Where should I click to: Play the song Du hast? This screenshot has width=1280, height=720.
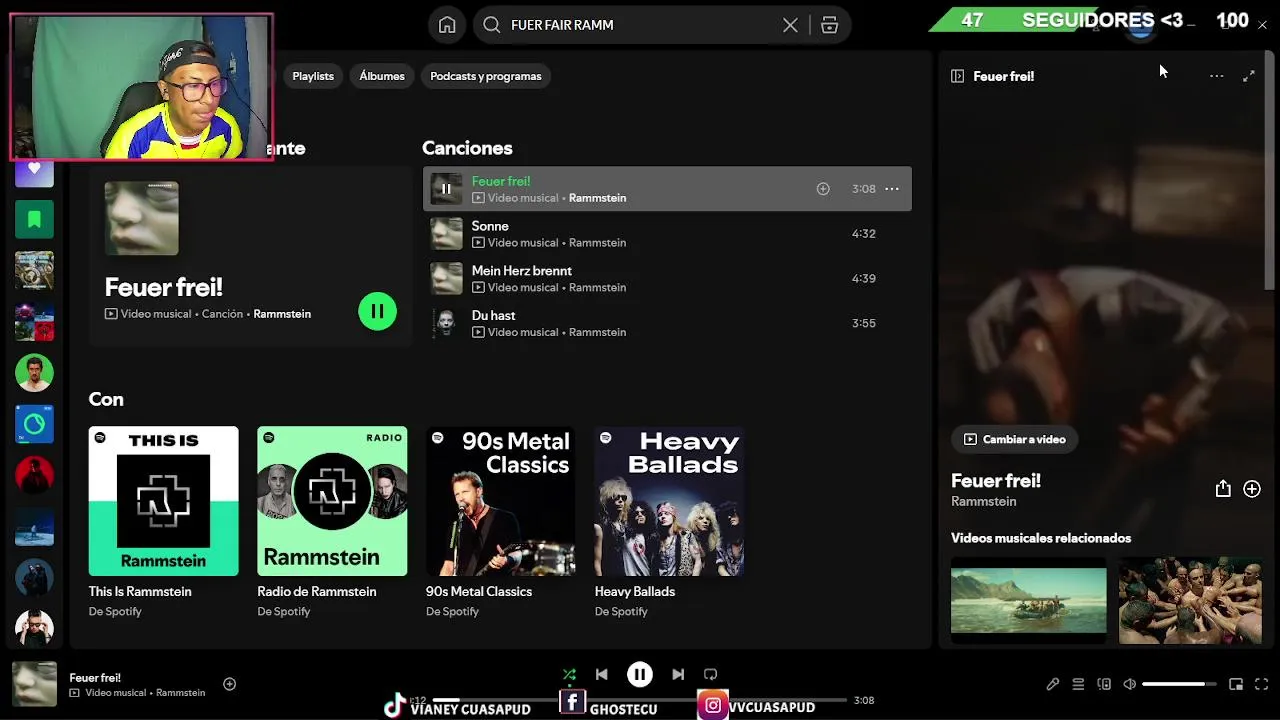(x=667, y=323)
